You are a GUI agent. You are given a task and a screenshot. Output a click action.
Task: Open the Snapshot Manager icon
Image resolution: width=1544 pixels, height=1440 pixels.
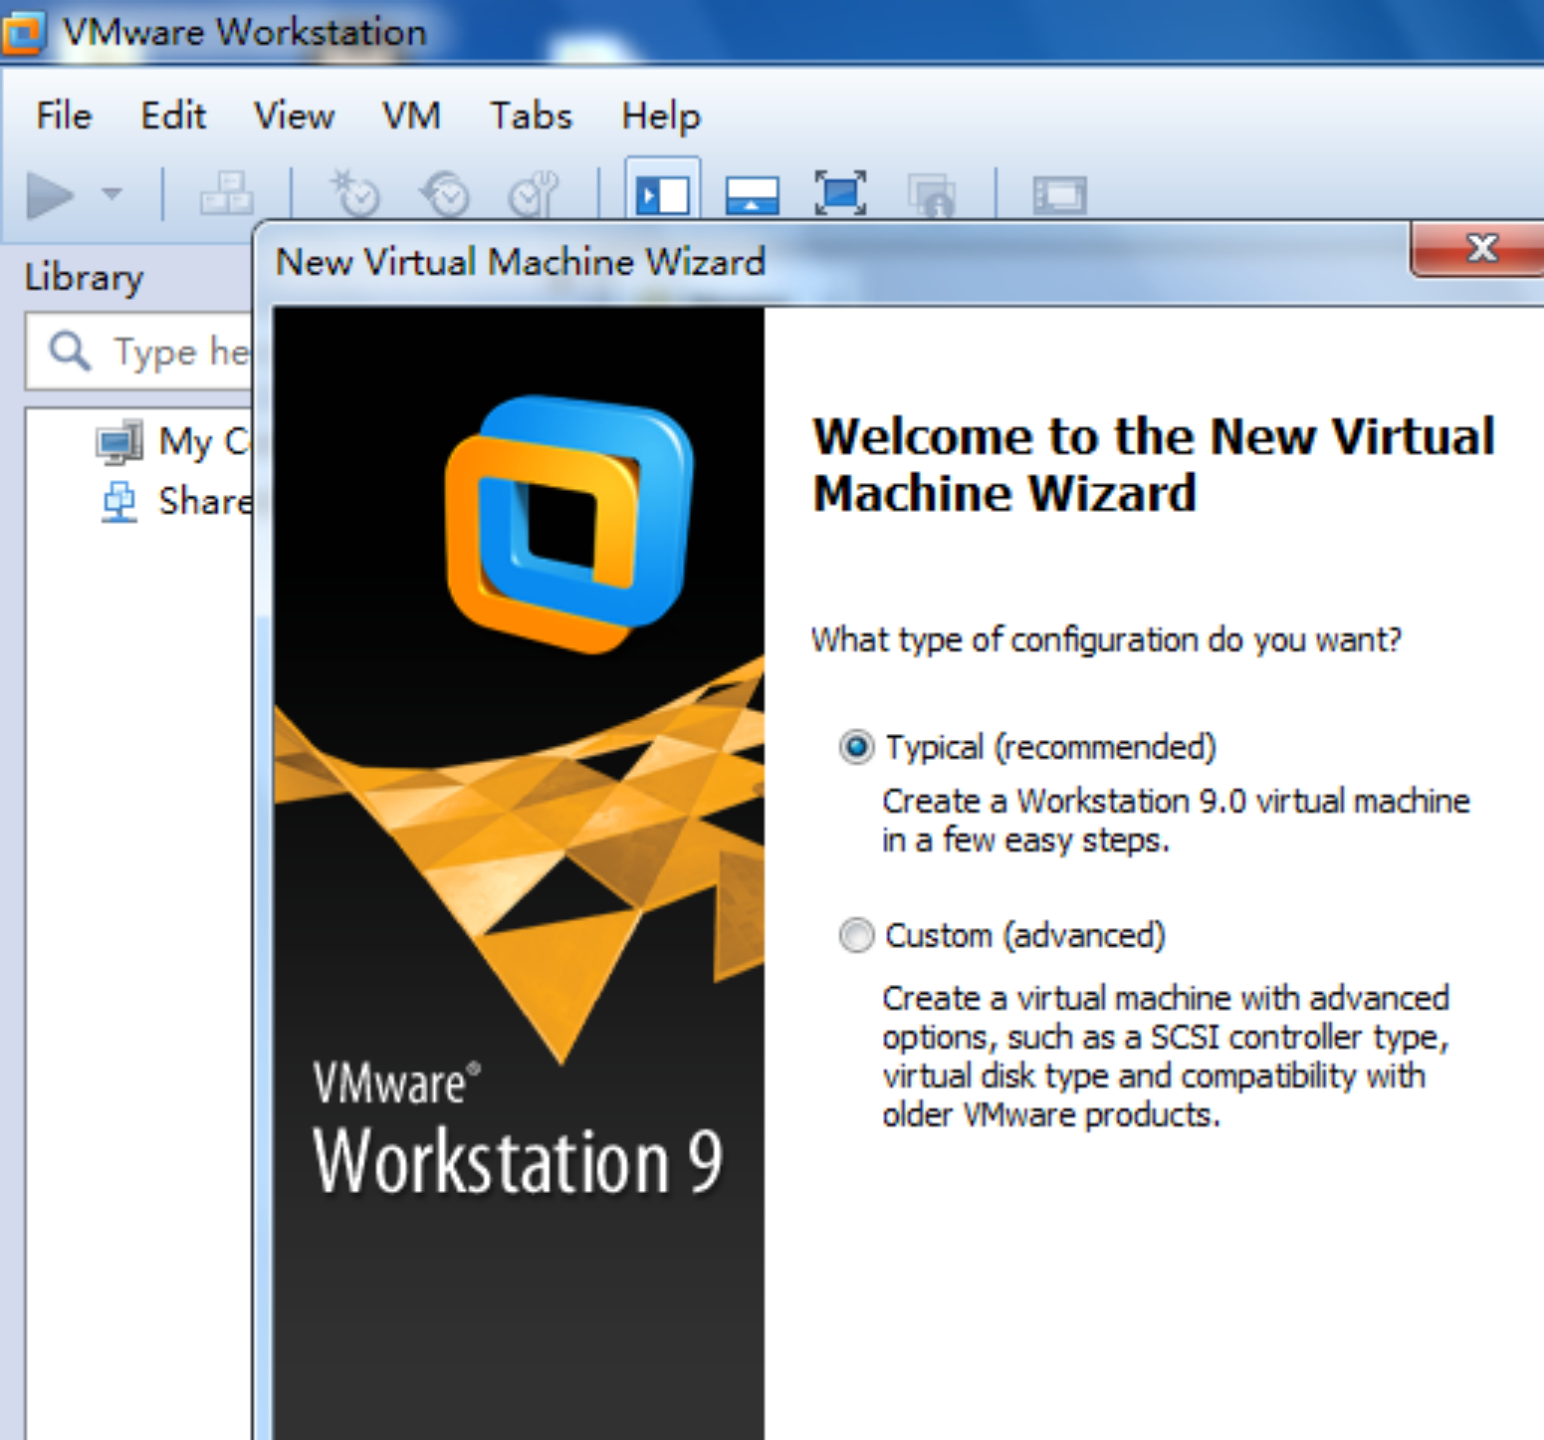[x=533, y=193]
